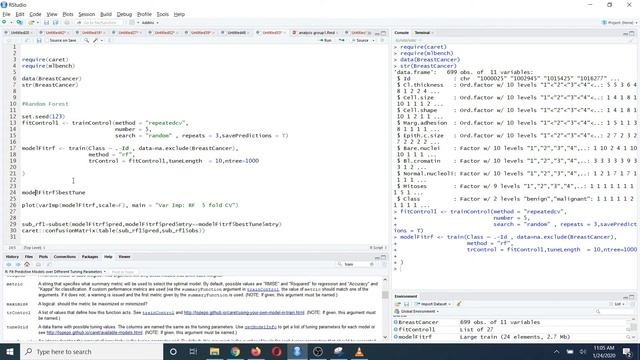
Task: Open the Project (None) dropdown
Action: (x=620, y=22)
